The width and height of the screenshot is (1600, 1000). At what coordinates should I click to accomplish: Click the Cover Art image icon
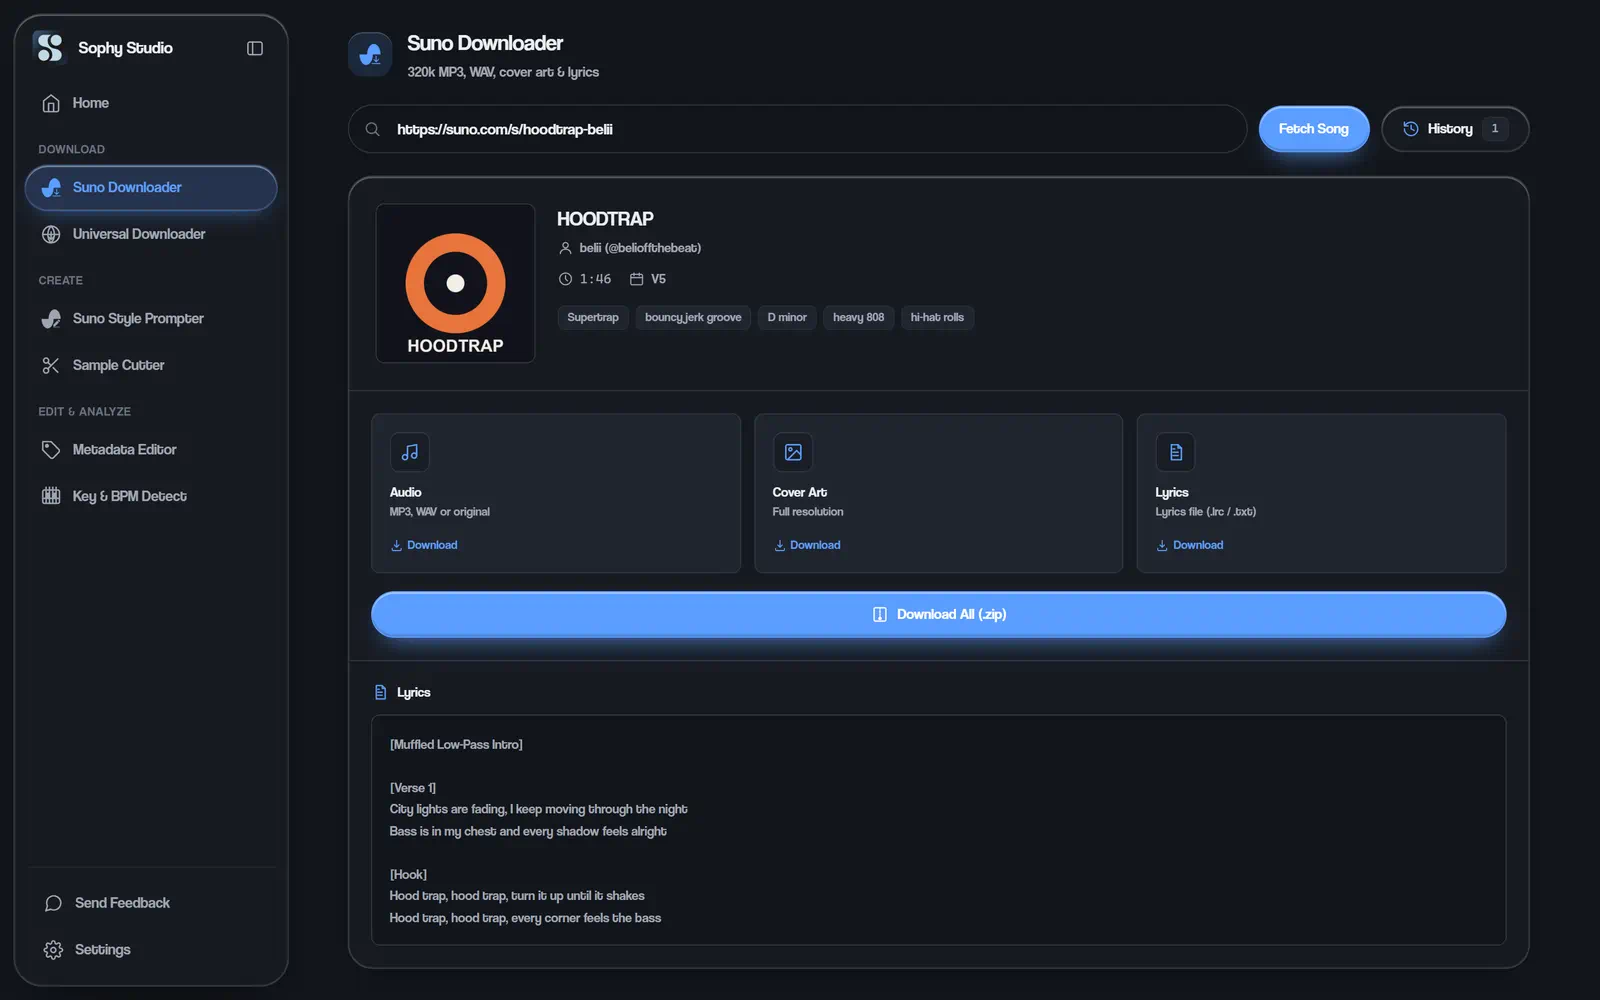coord(793,452)
